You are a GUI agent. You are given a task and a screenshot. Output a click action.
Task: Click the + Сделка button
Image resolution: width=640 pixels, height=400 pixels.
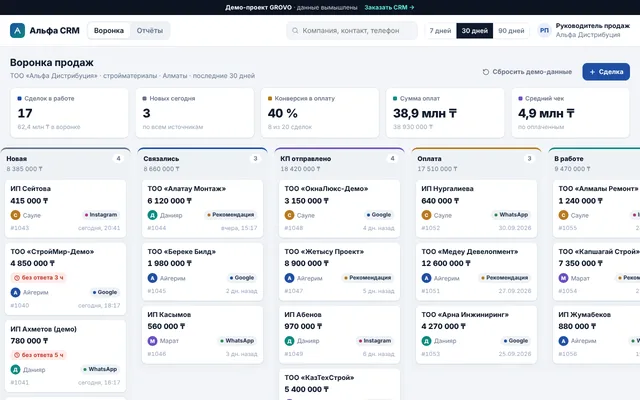coord(606,72)
